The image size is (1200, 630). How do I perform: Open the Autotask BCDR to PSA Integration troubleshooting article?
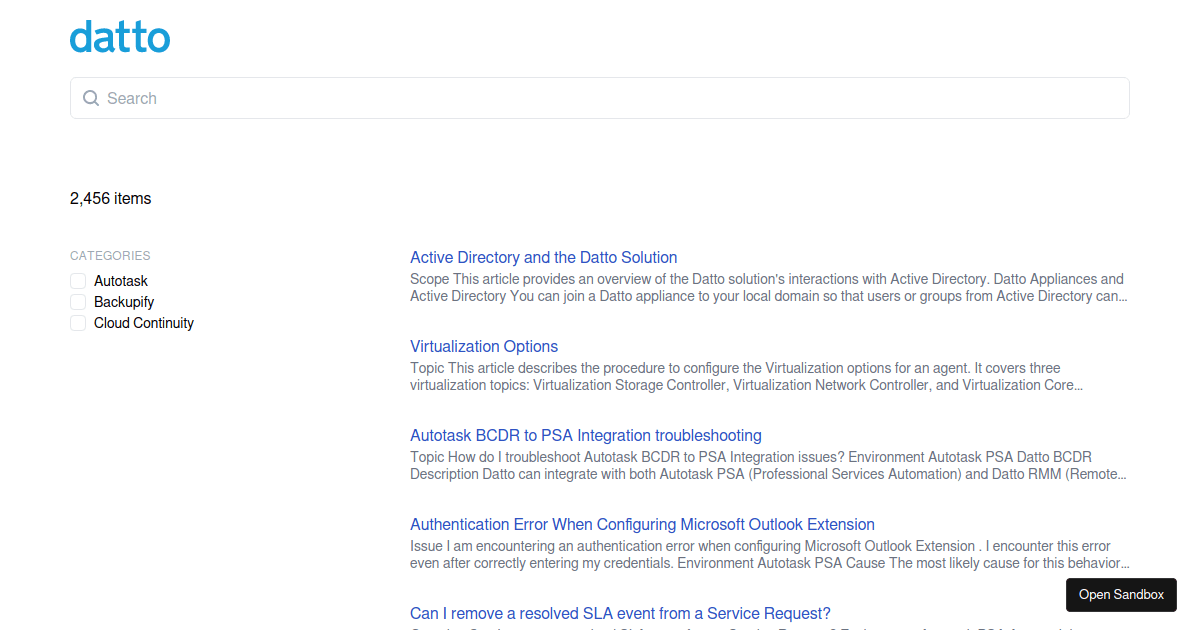click(x=585, y=435)
